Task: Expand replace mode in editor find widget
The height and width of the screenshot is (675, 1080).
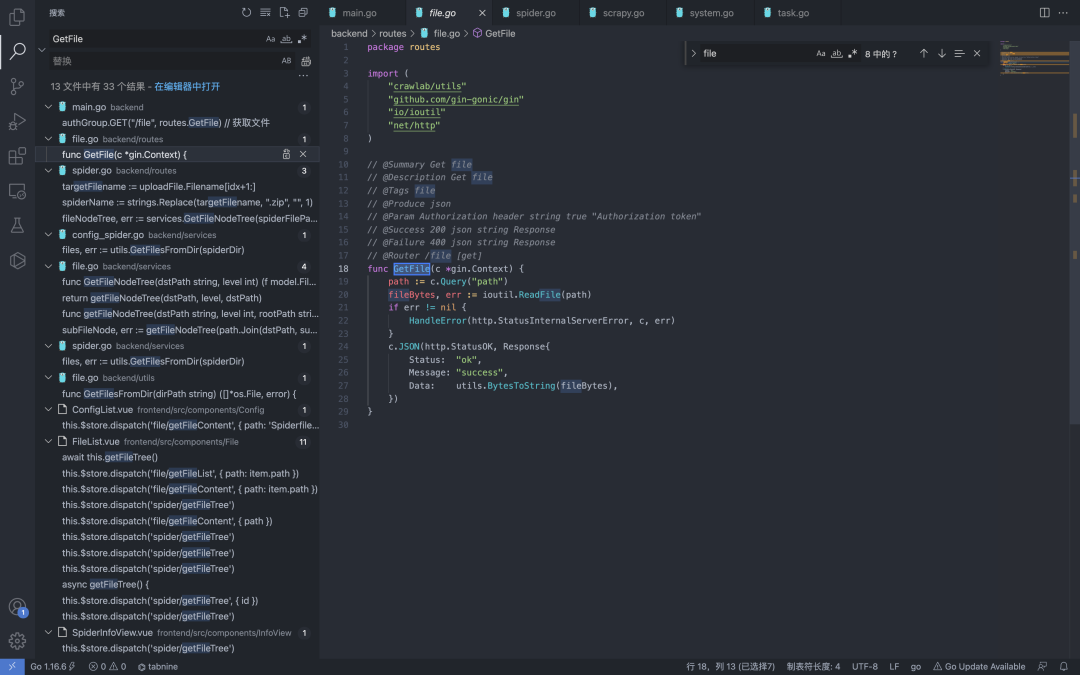Action: [693, 54]
